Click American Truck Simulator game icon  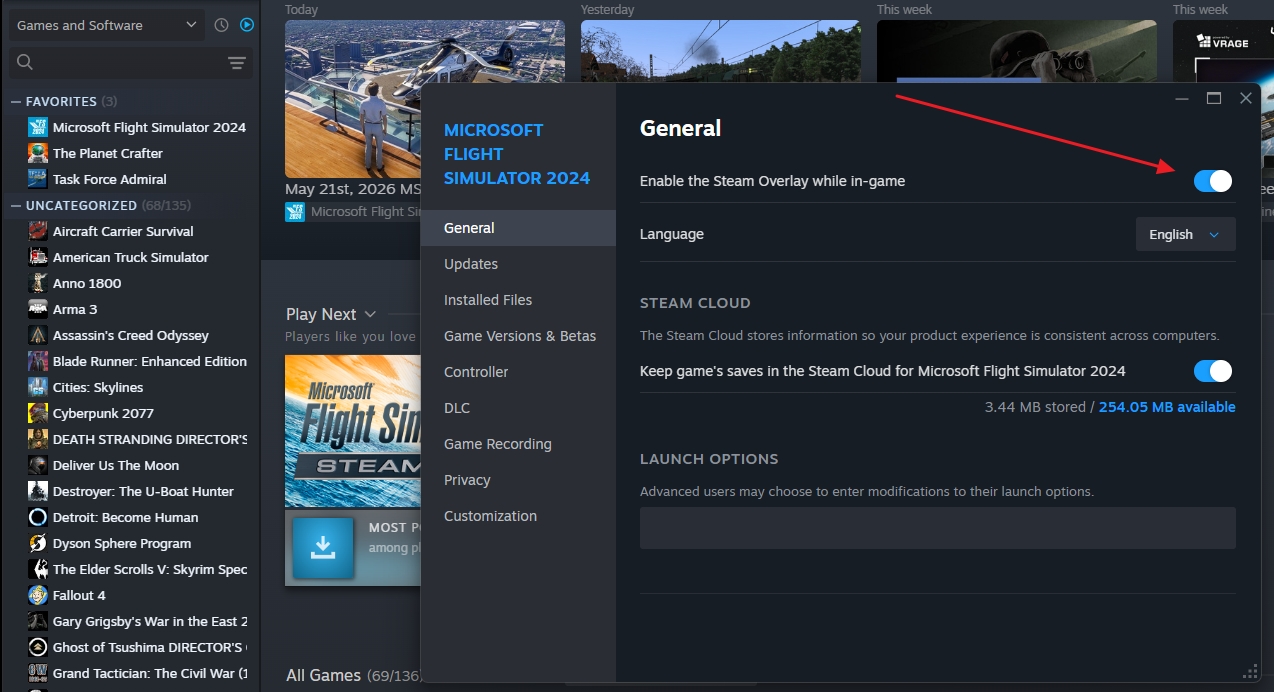click(37, 257)
